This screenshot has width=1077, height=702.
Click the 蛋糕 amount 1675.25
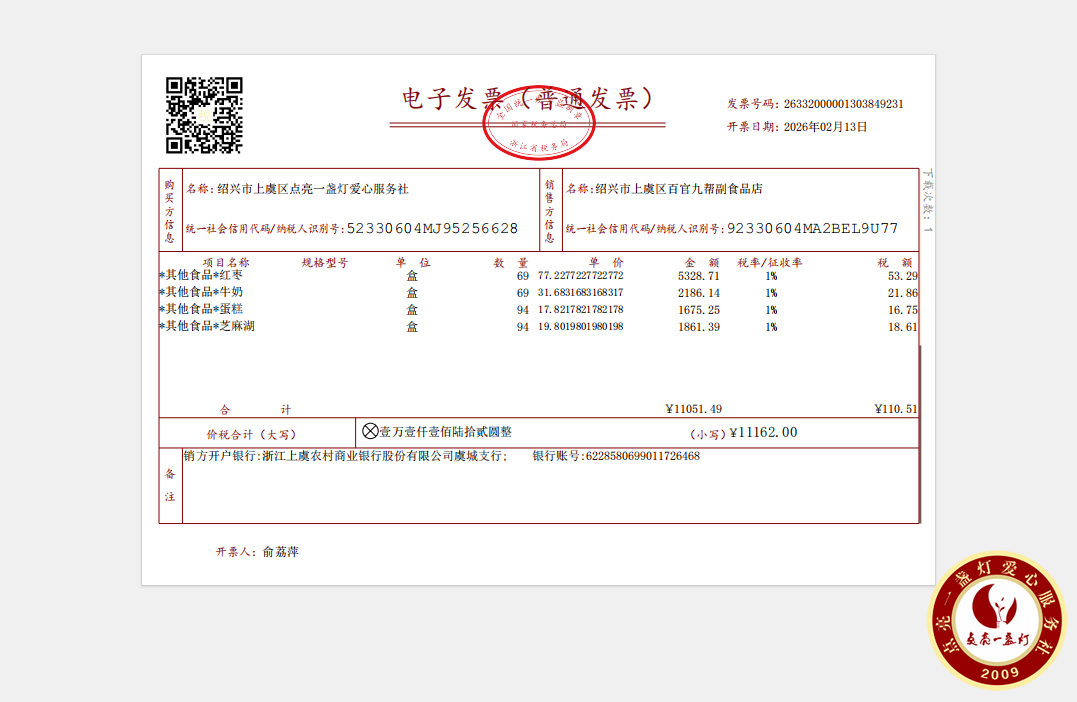point(698,310)
